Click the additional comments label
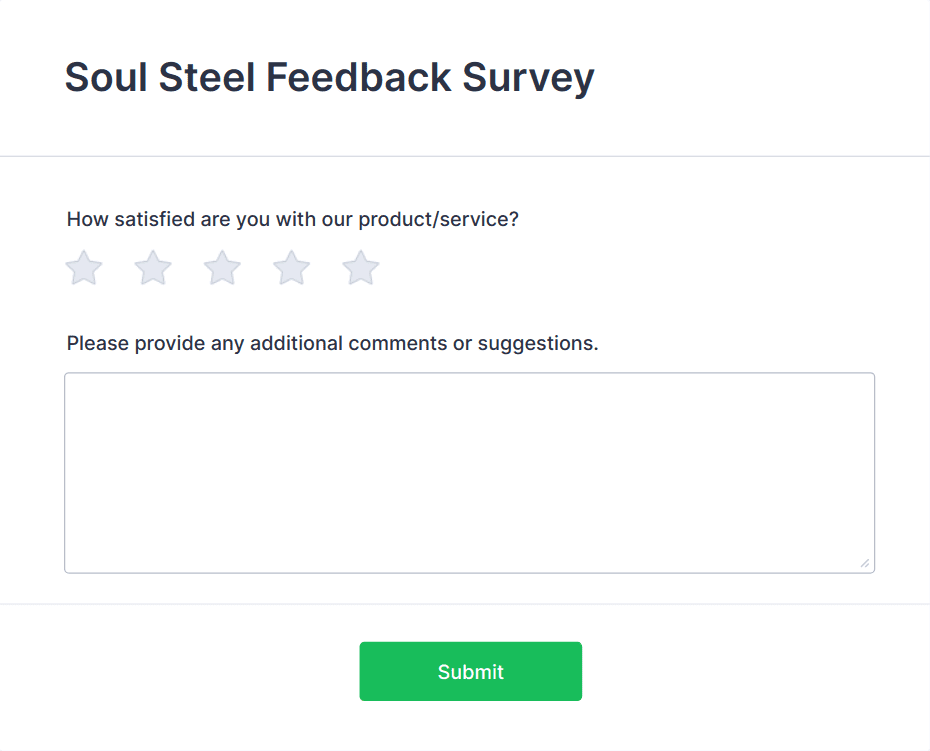Screen dimensions: 930x751 (331, 343)
